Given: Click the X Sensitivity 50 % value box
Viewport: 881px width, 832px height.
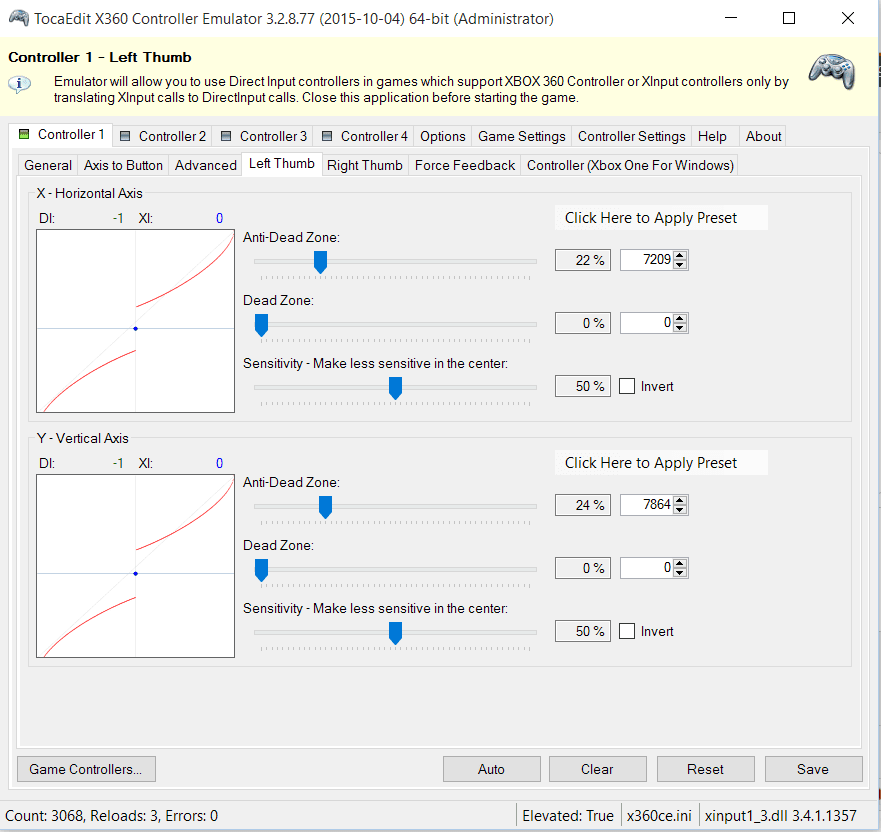Looking at the screenshot, I should coord(583,386).
